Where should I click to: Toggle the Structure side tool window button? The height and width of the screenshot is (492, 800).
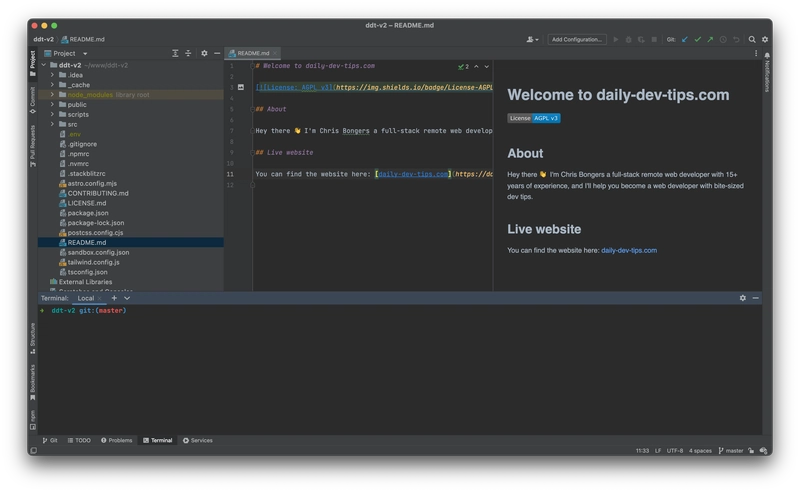33,338
